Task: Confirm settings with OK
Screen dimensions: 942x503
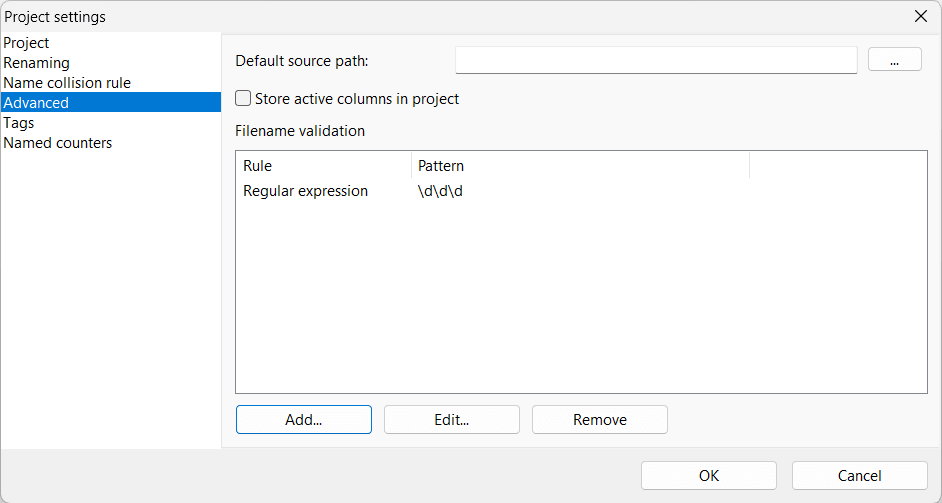Action: pyautogui.click(x=709, y=475)
